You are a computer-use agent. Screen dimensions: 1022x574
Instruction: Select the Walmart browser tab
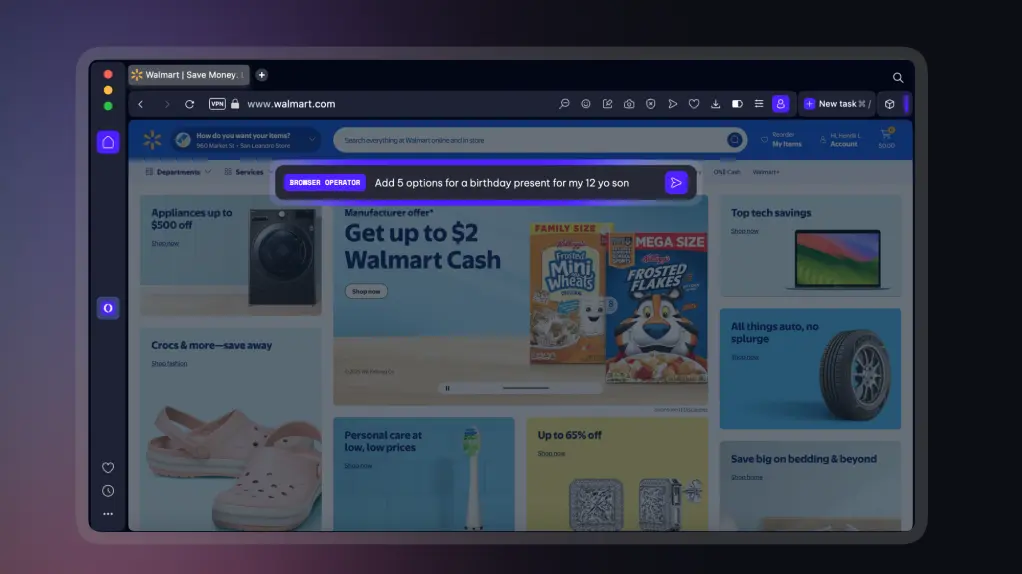[x=189, y=75]
